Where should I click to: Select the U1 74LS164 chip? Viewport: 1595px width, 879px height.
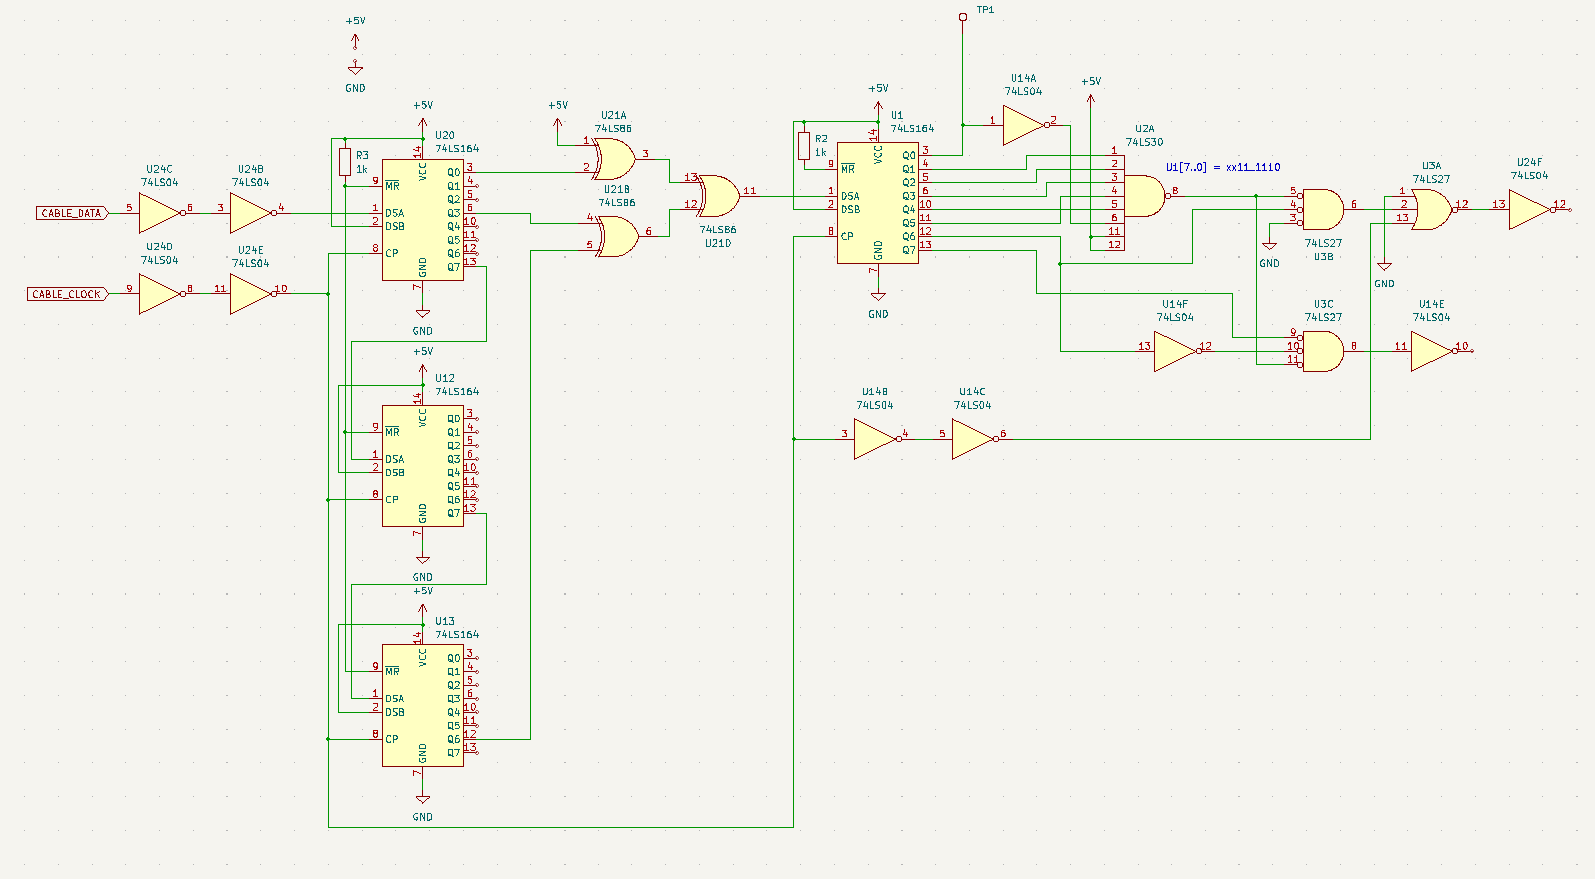[877, 203]
